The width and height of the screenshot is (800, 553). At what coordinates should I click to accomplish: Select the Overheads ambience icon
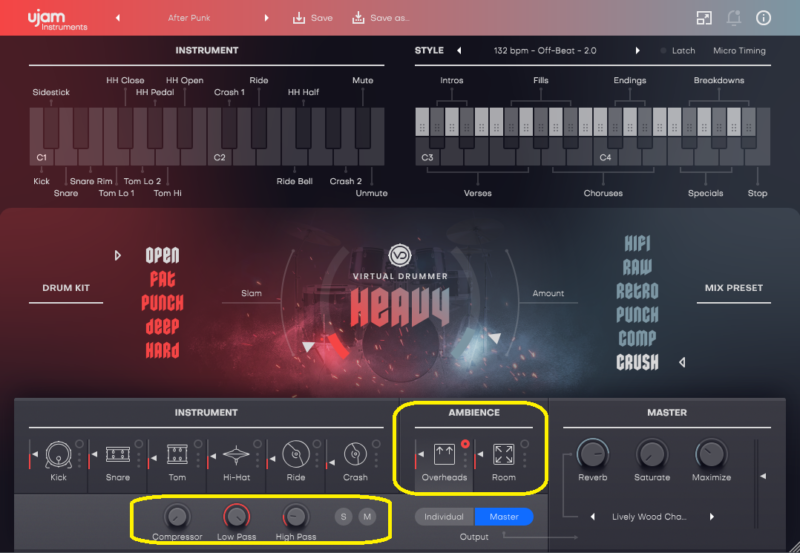(444, 455)
